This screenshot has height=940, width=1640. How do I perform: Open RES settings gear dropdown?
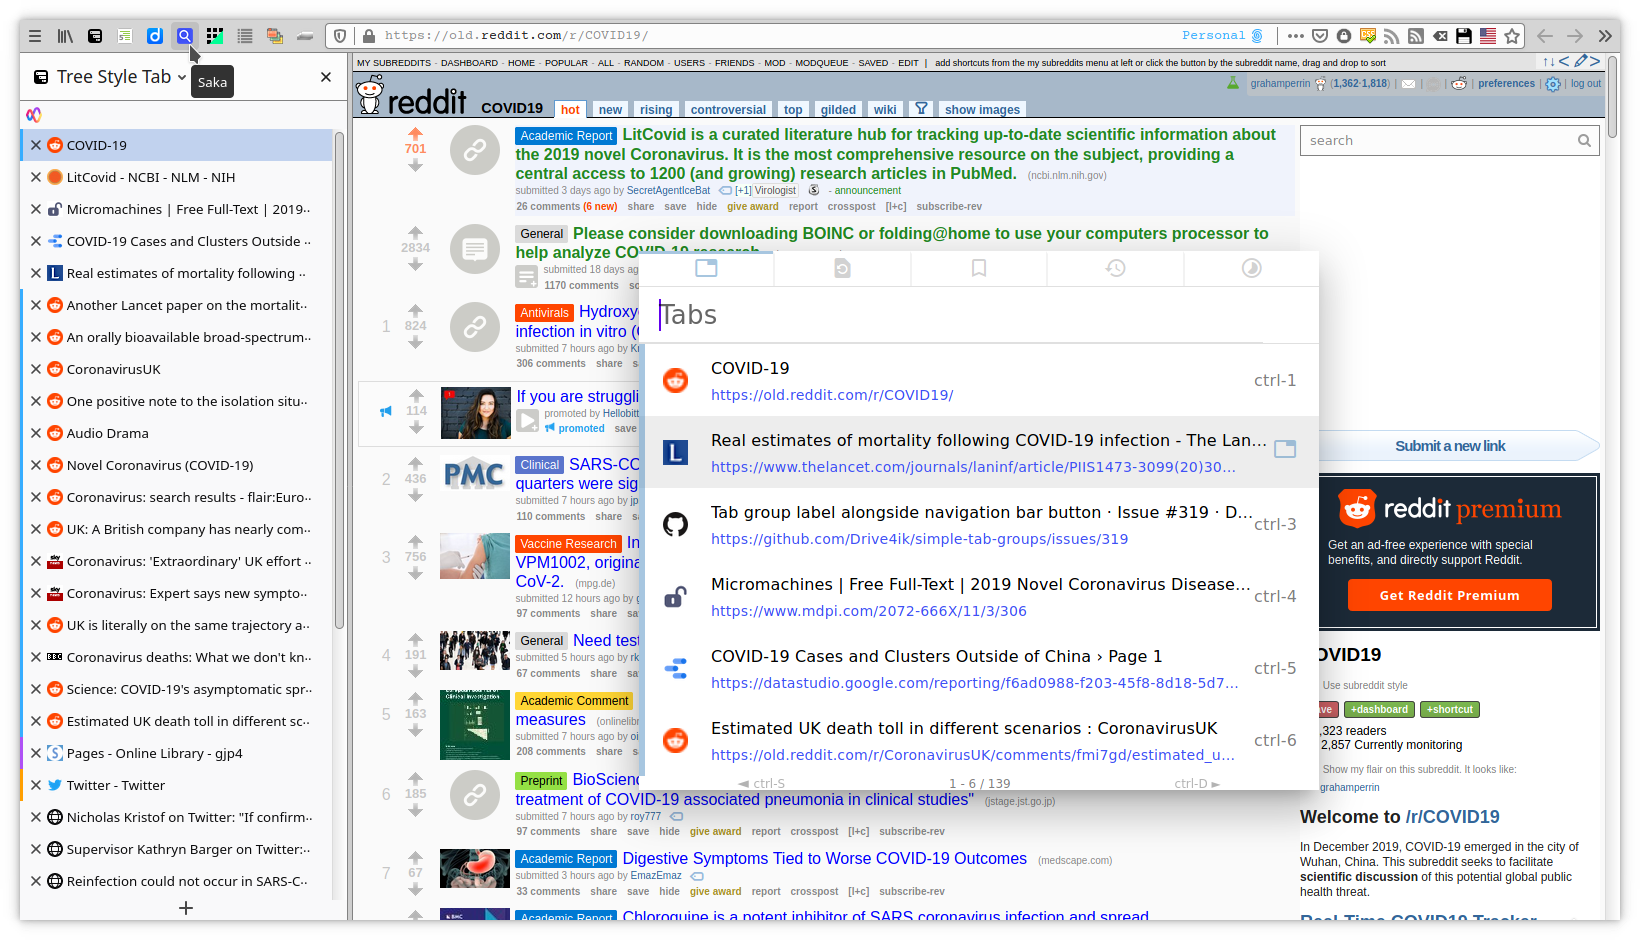coord(1553,84)
